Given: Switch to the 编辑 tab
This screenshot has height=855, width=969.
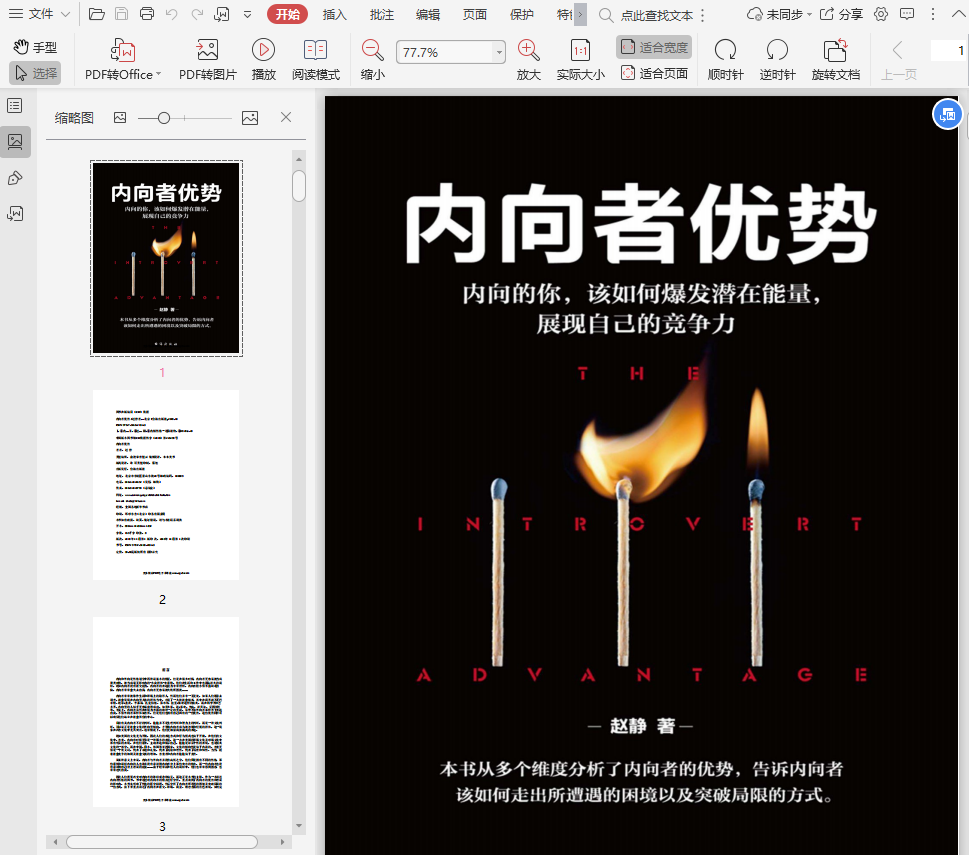Looking at the screenshot, I should pos(428,14).
